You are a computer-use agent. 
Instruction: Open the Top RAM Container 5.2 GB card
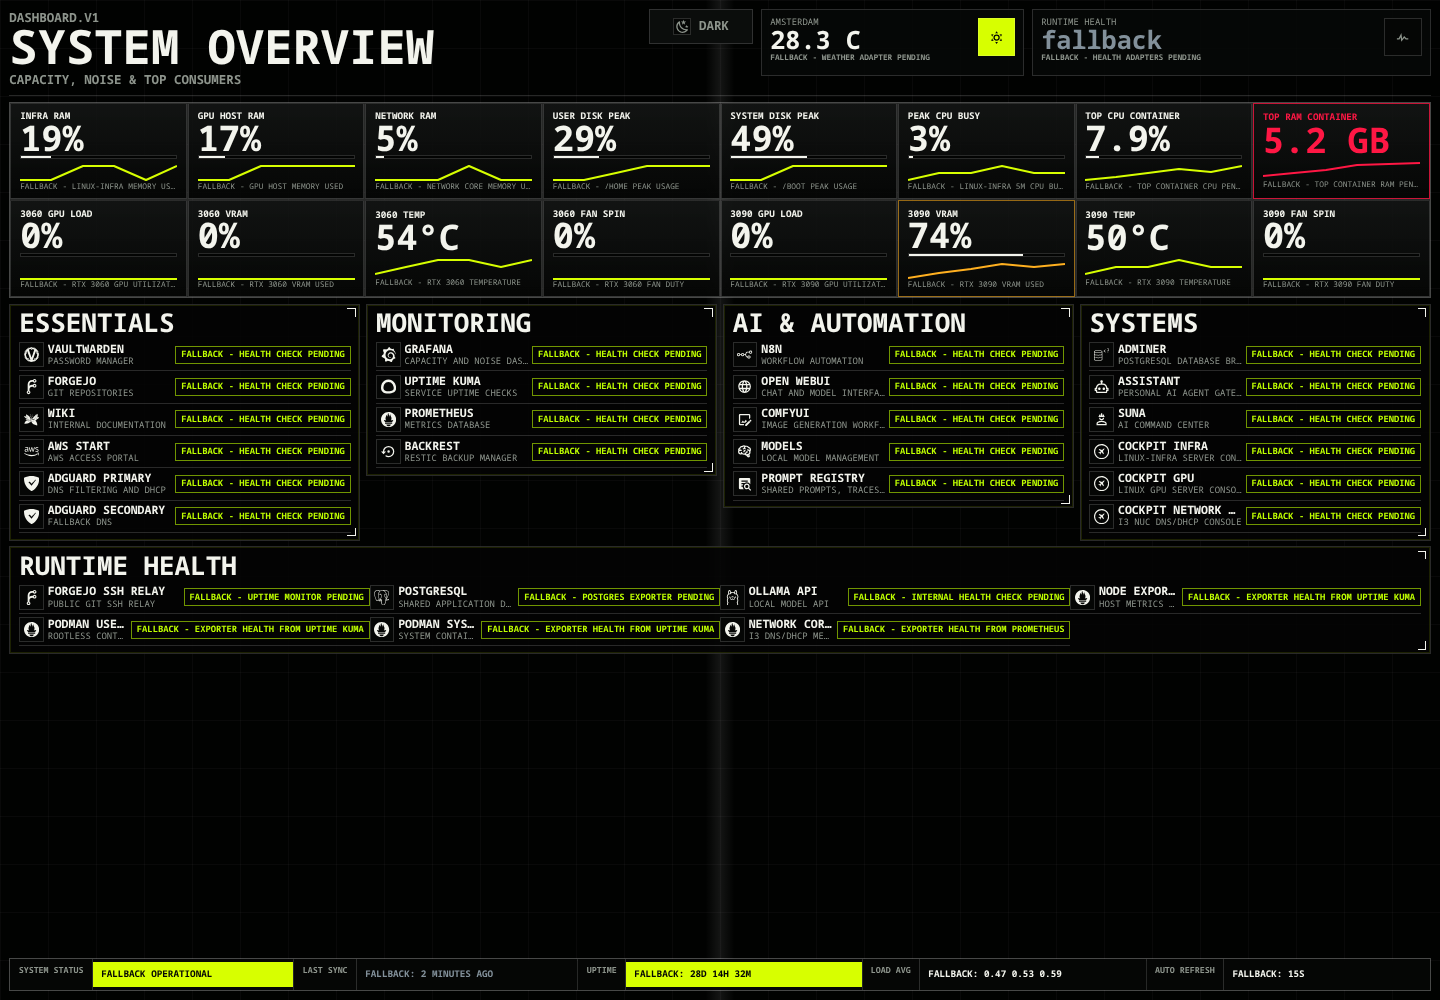(1341, 150)
